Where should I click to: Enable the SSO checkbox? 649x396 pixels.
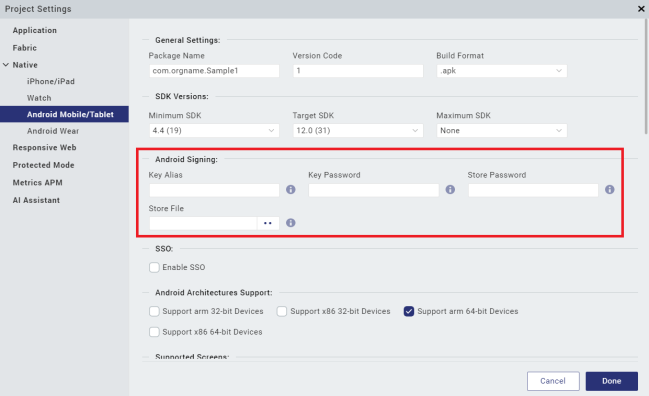tap(154, 267)
